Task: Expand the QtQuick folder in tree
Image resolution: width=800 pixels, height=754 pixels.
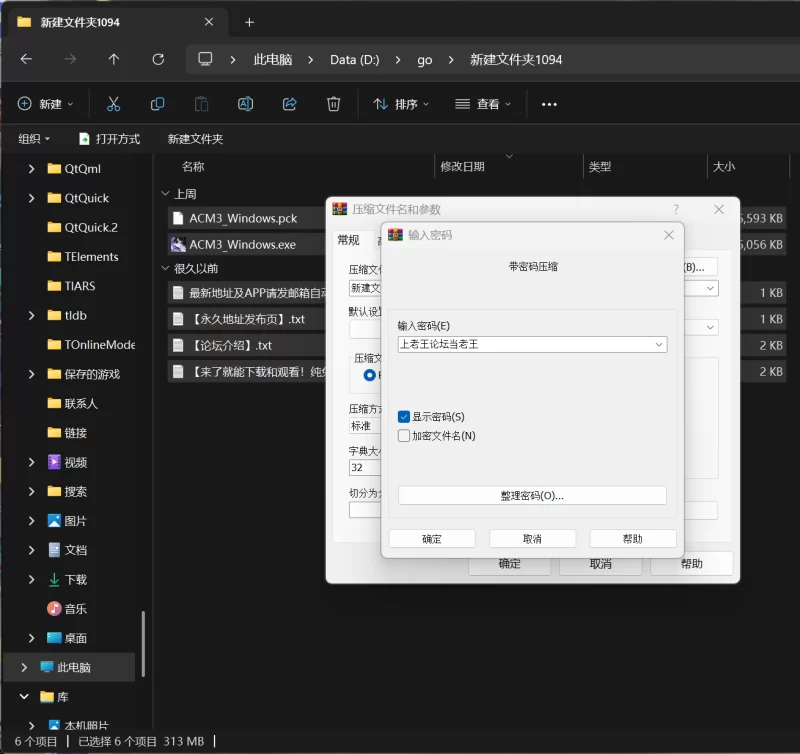Action: [31, 198]
